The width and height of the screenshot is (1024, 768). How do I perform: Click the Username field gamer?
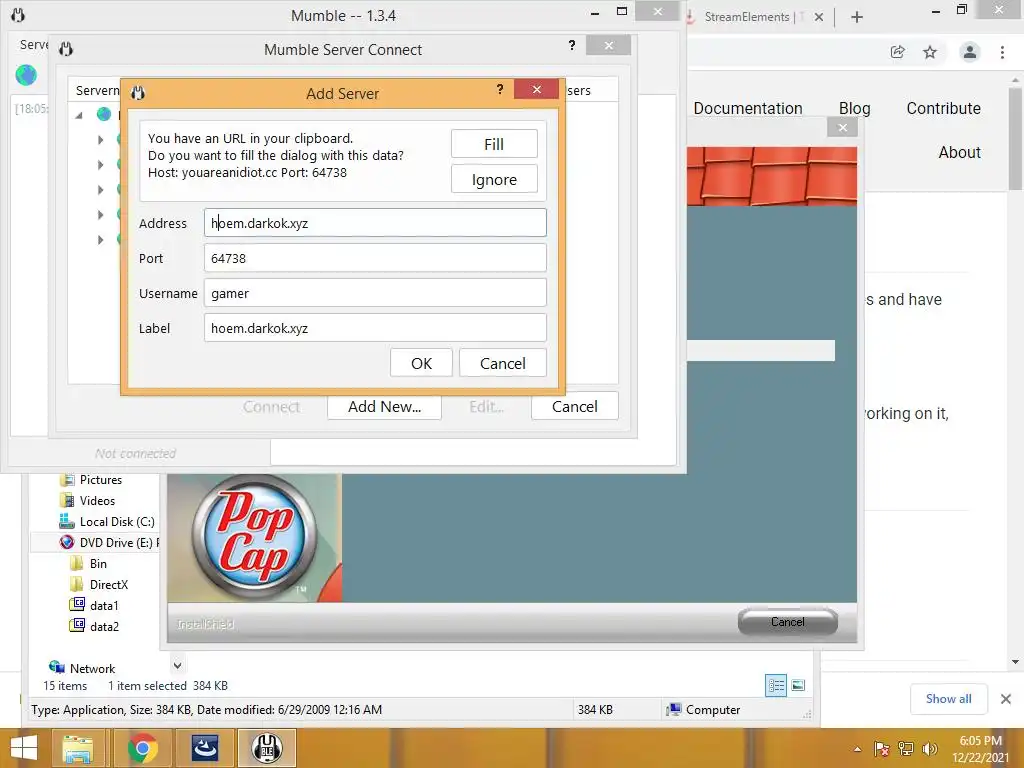(375, 293)
